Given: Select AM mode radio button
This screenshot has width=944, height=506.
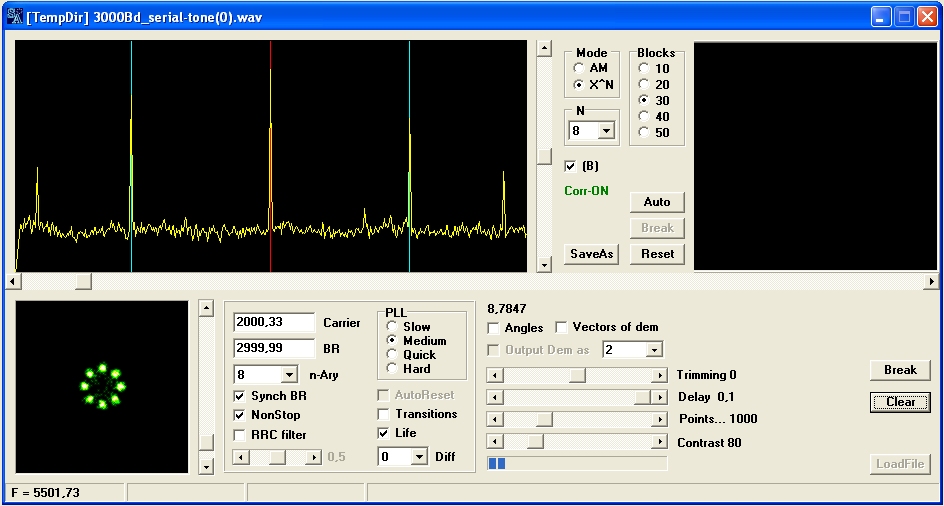Looking at the screenshot, I should tap(579, 68).
